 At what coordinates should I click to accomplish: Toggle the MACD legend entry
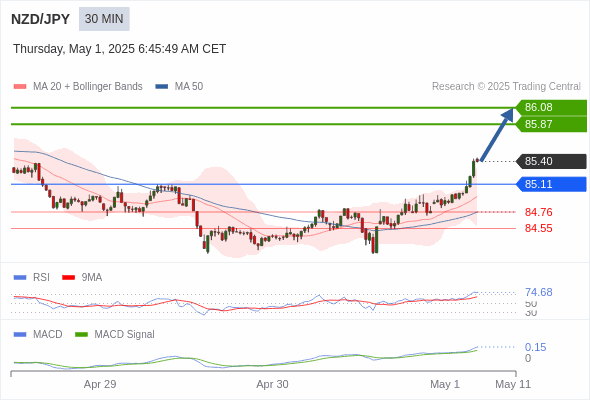pyautogui.click(x=38, y=334)
